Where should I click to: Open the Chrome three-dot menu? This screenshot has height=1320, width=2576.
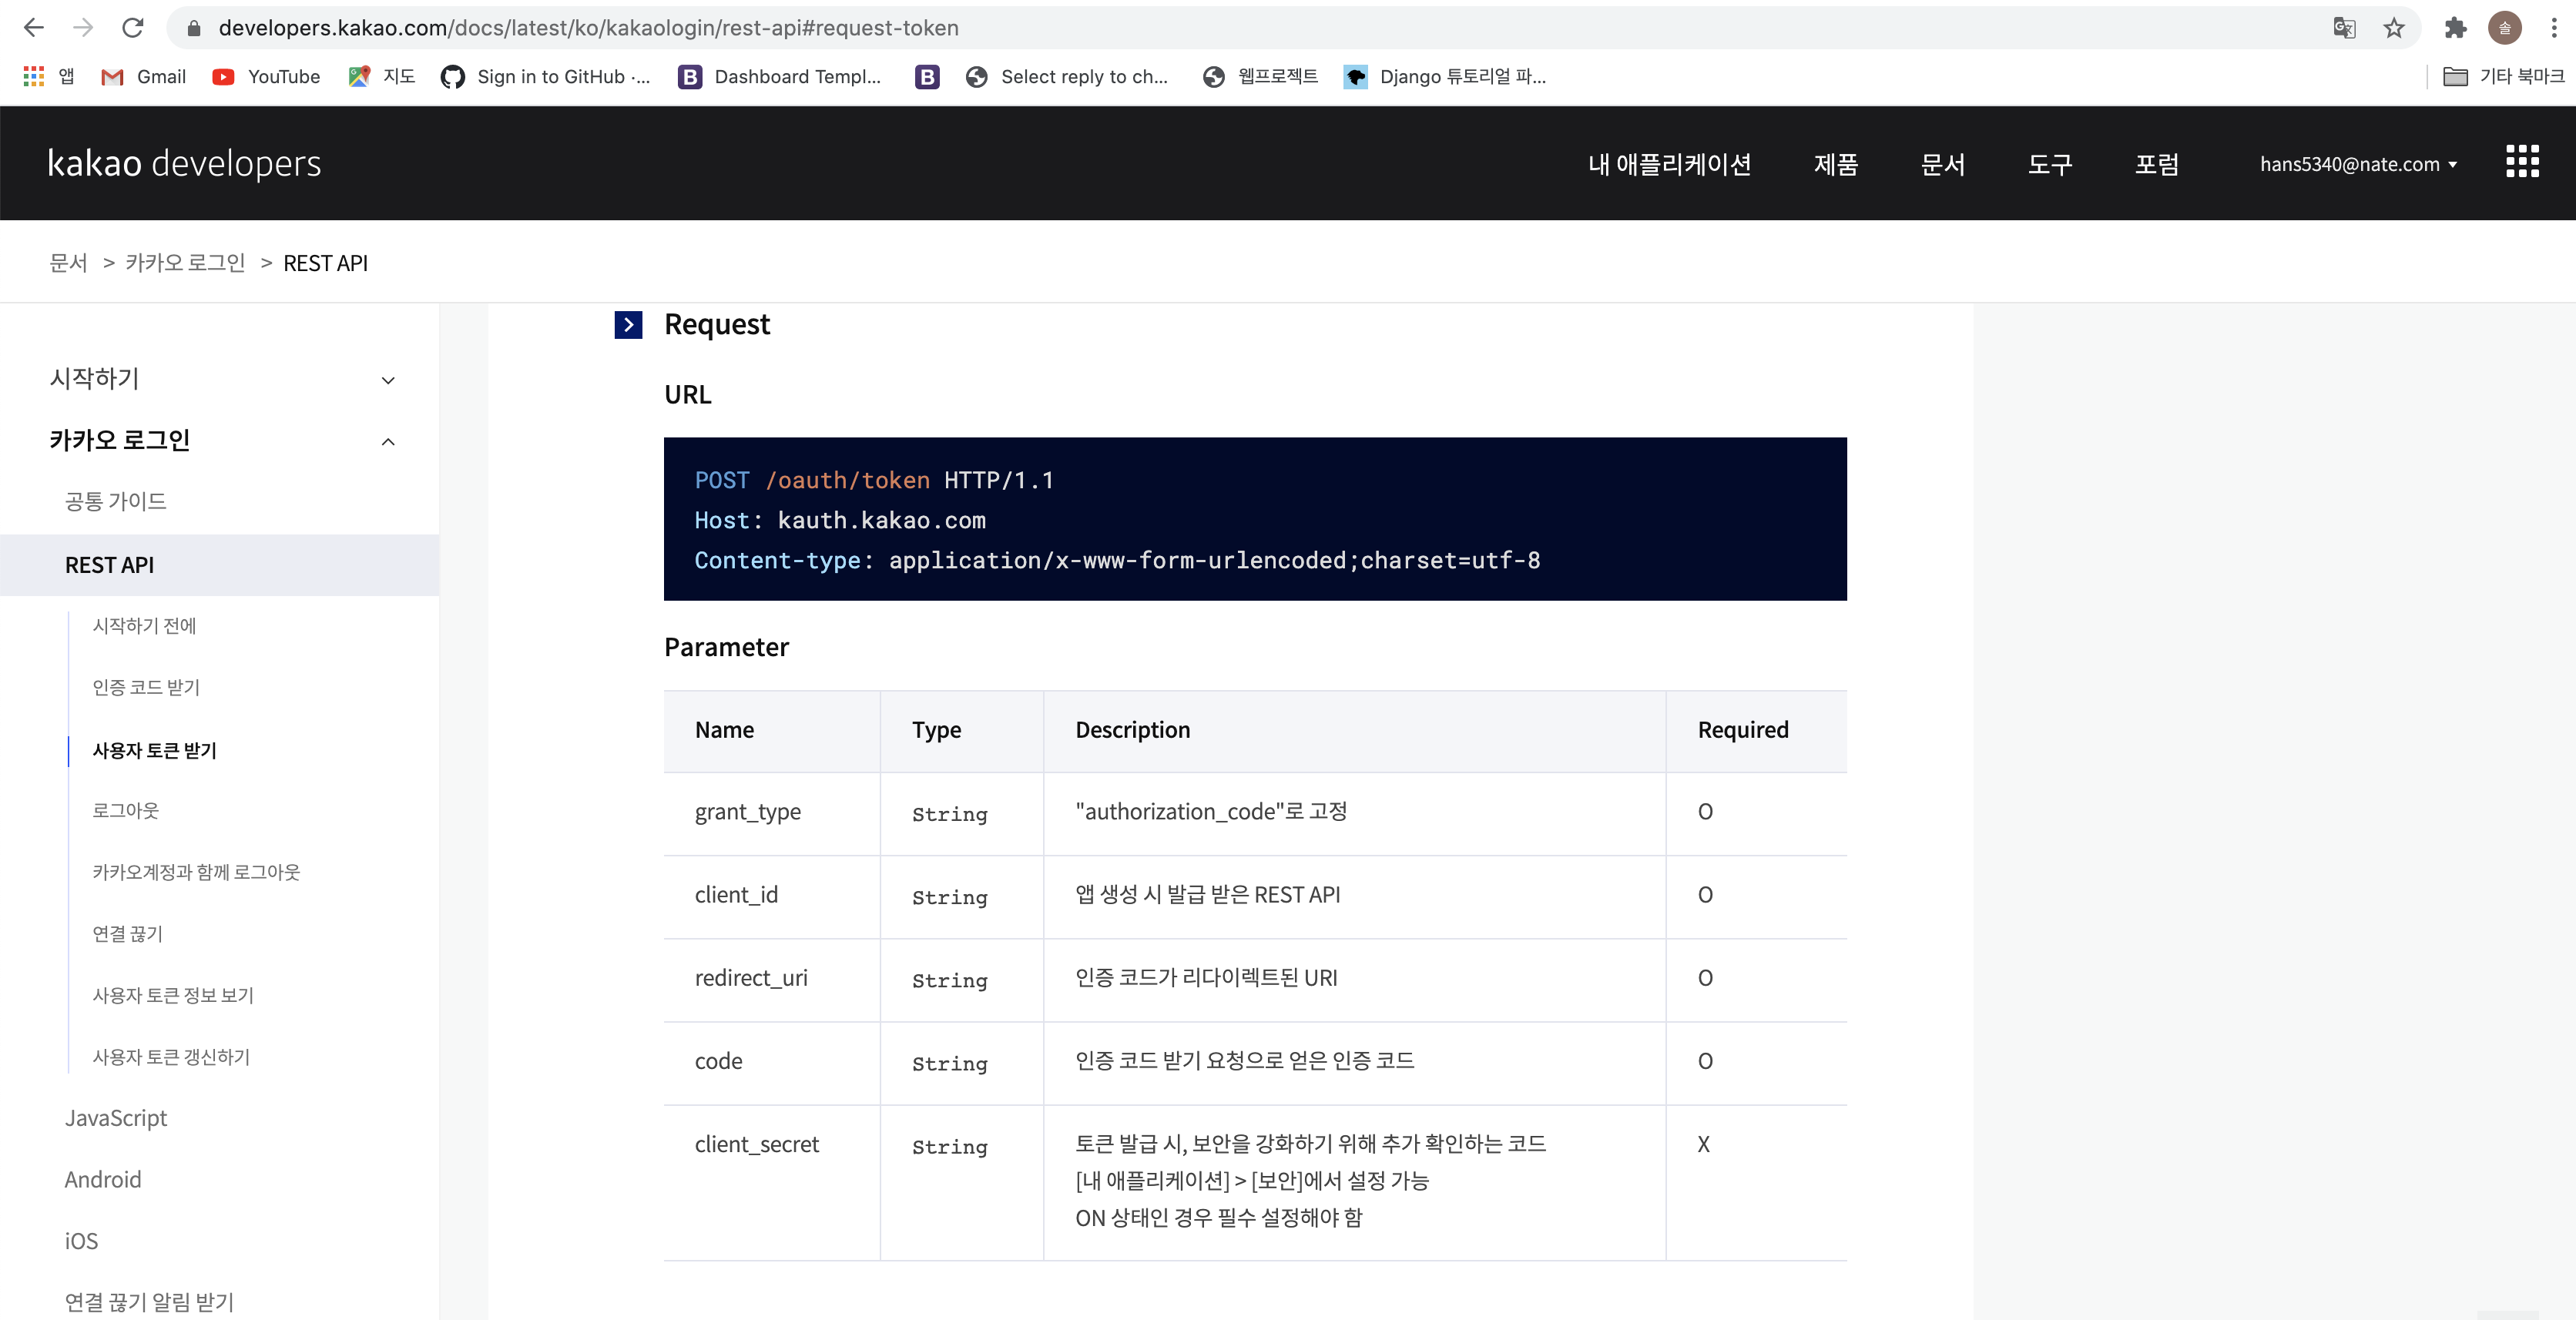(2554, 28)
